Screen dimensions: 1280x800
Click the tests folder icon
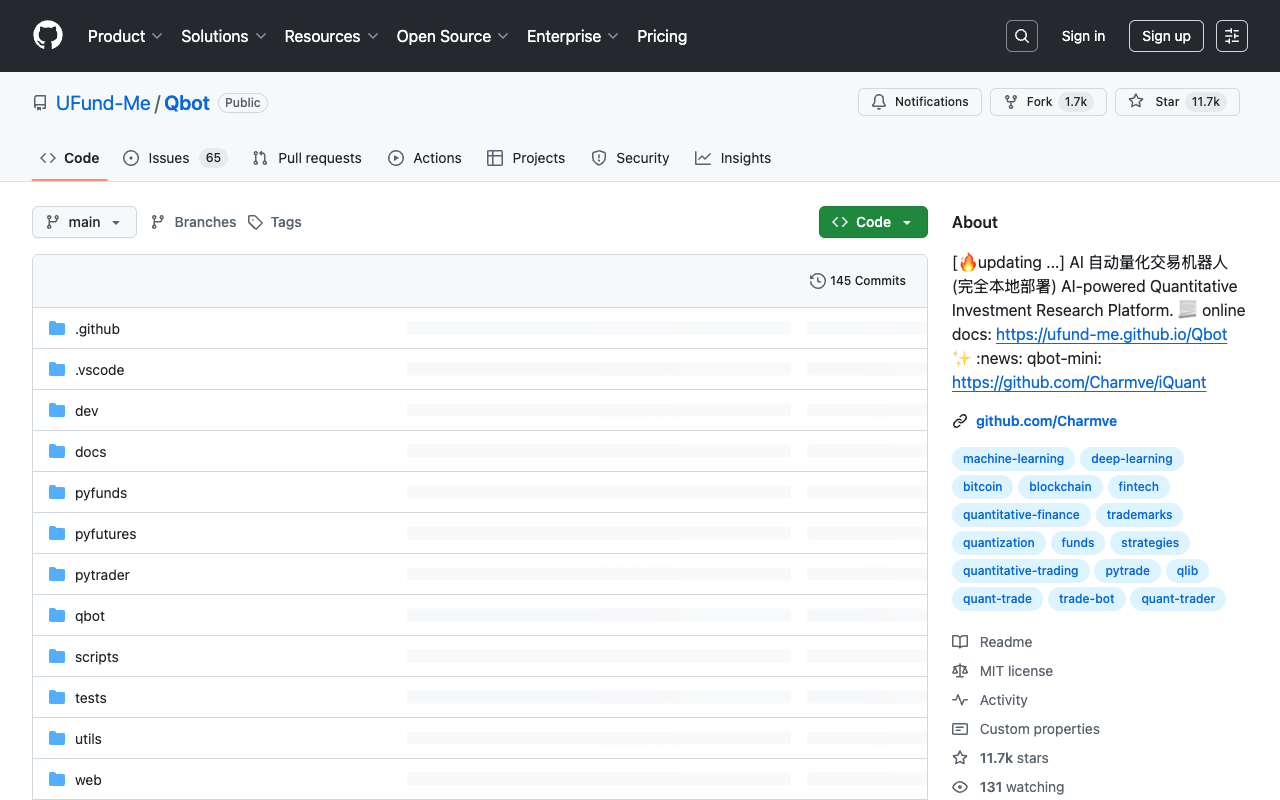pos(57,698)
